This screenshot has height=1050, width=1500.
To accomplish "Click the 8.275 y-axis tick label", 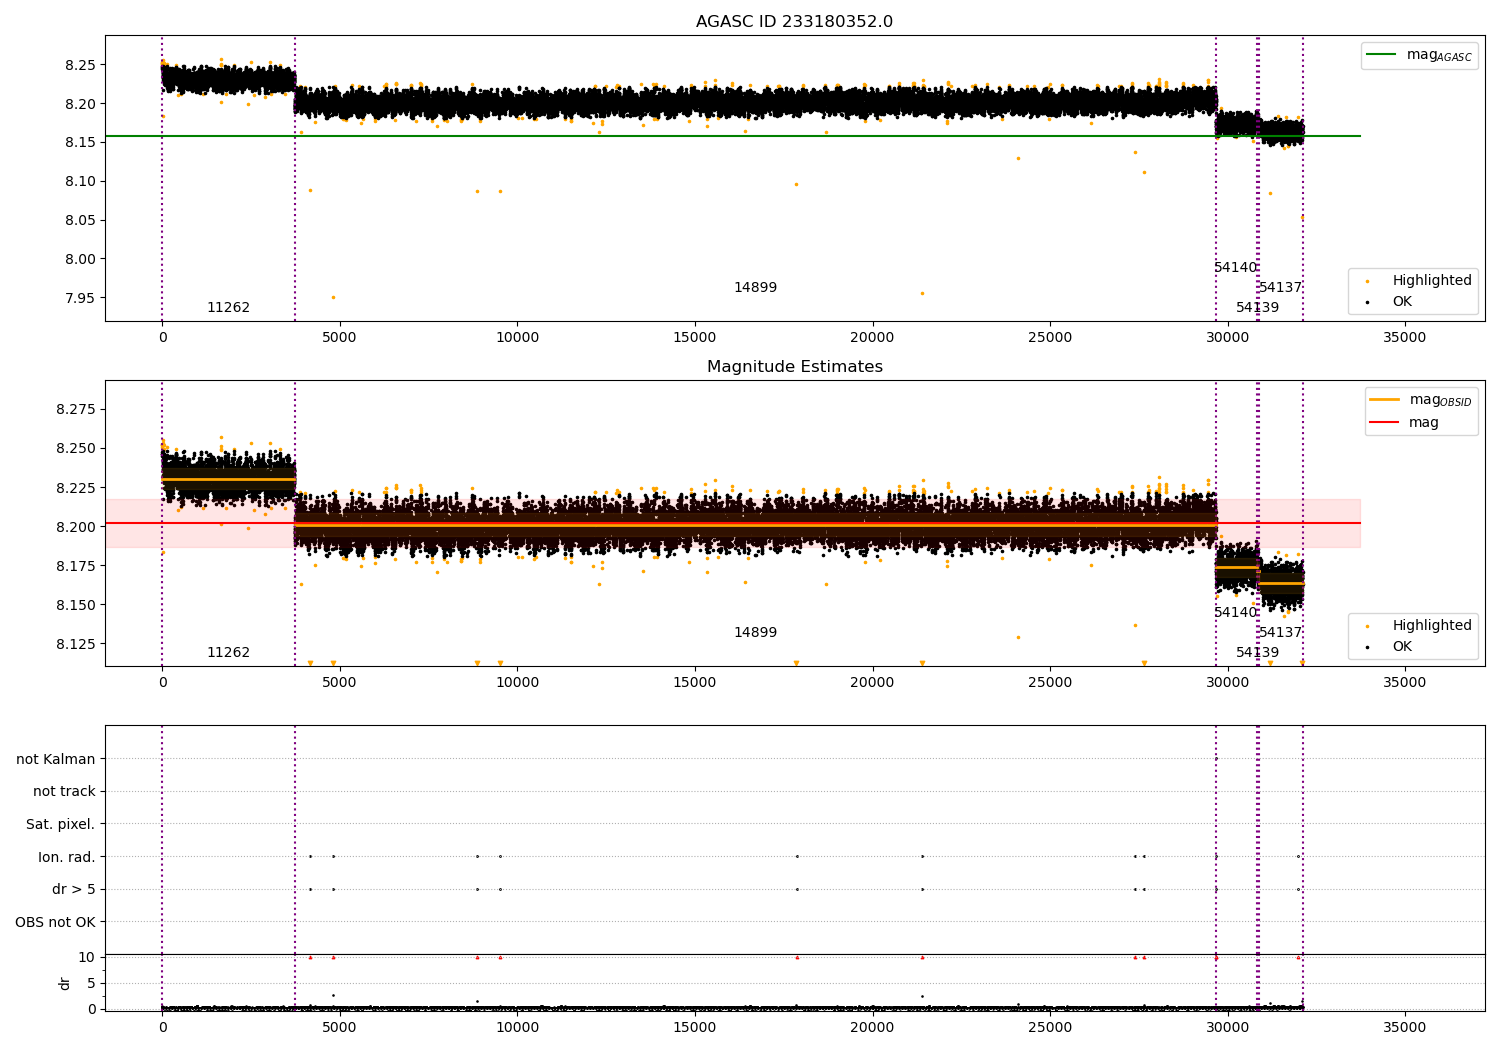I will point(75,410).
